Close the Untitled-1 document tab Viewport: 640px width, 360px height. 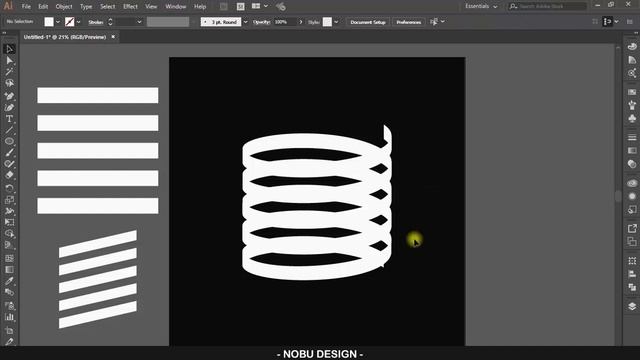click(x=113, y=37)
